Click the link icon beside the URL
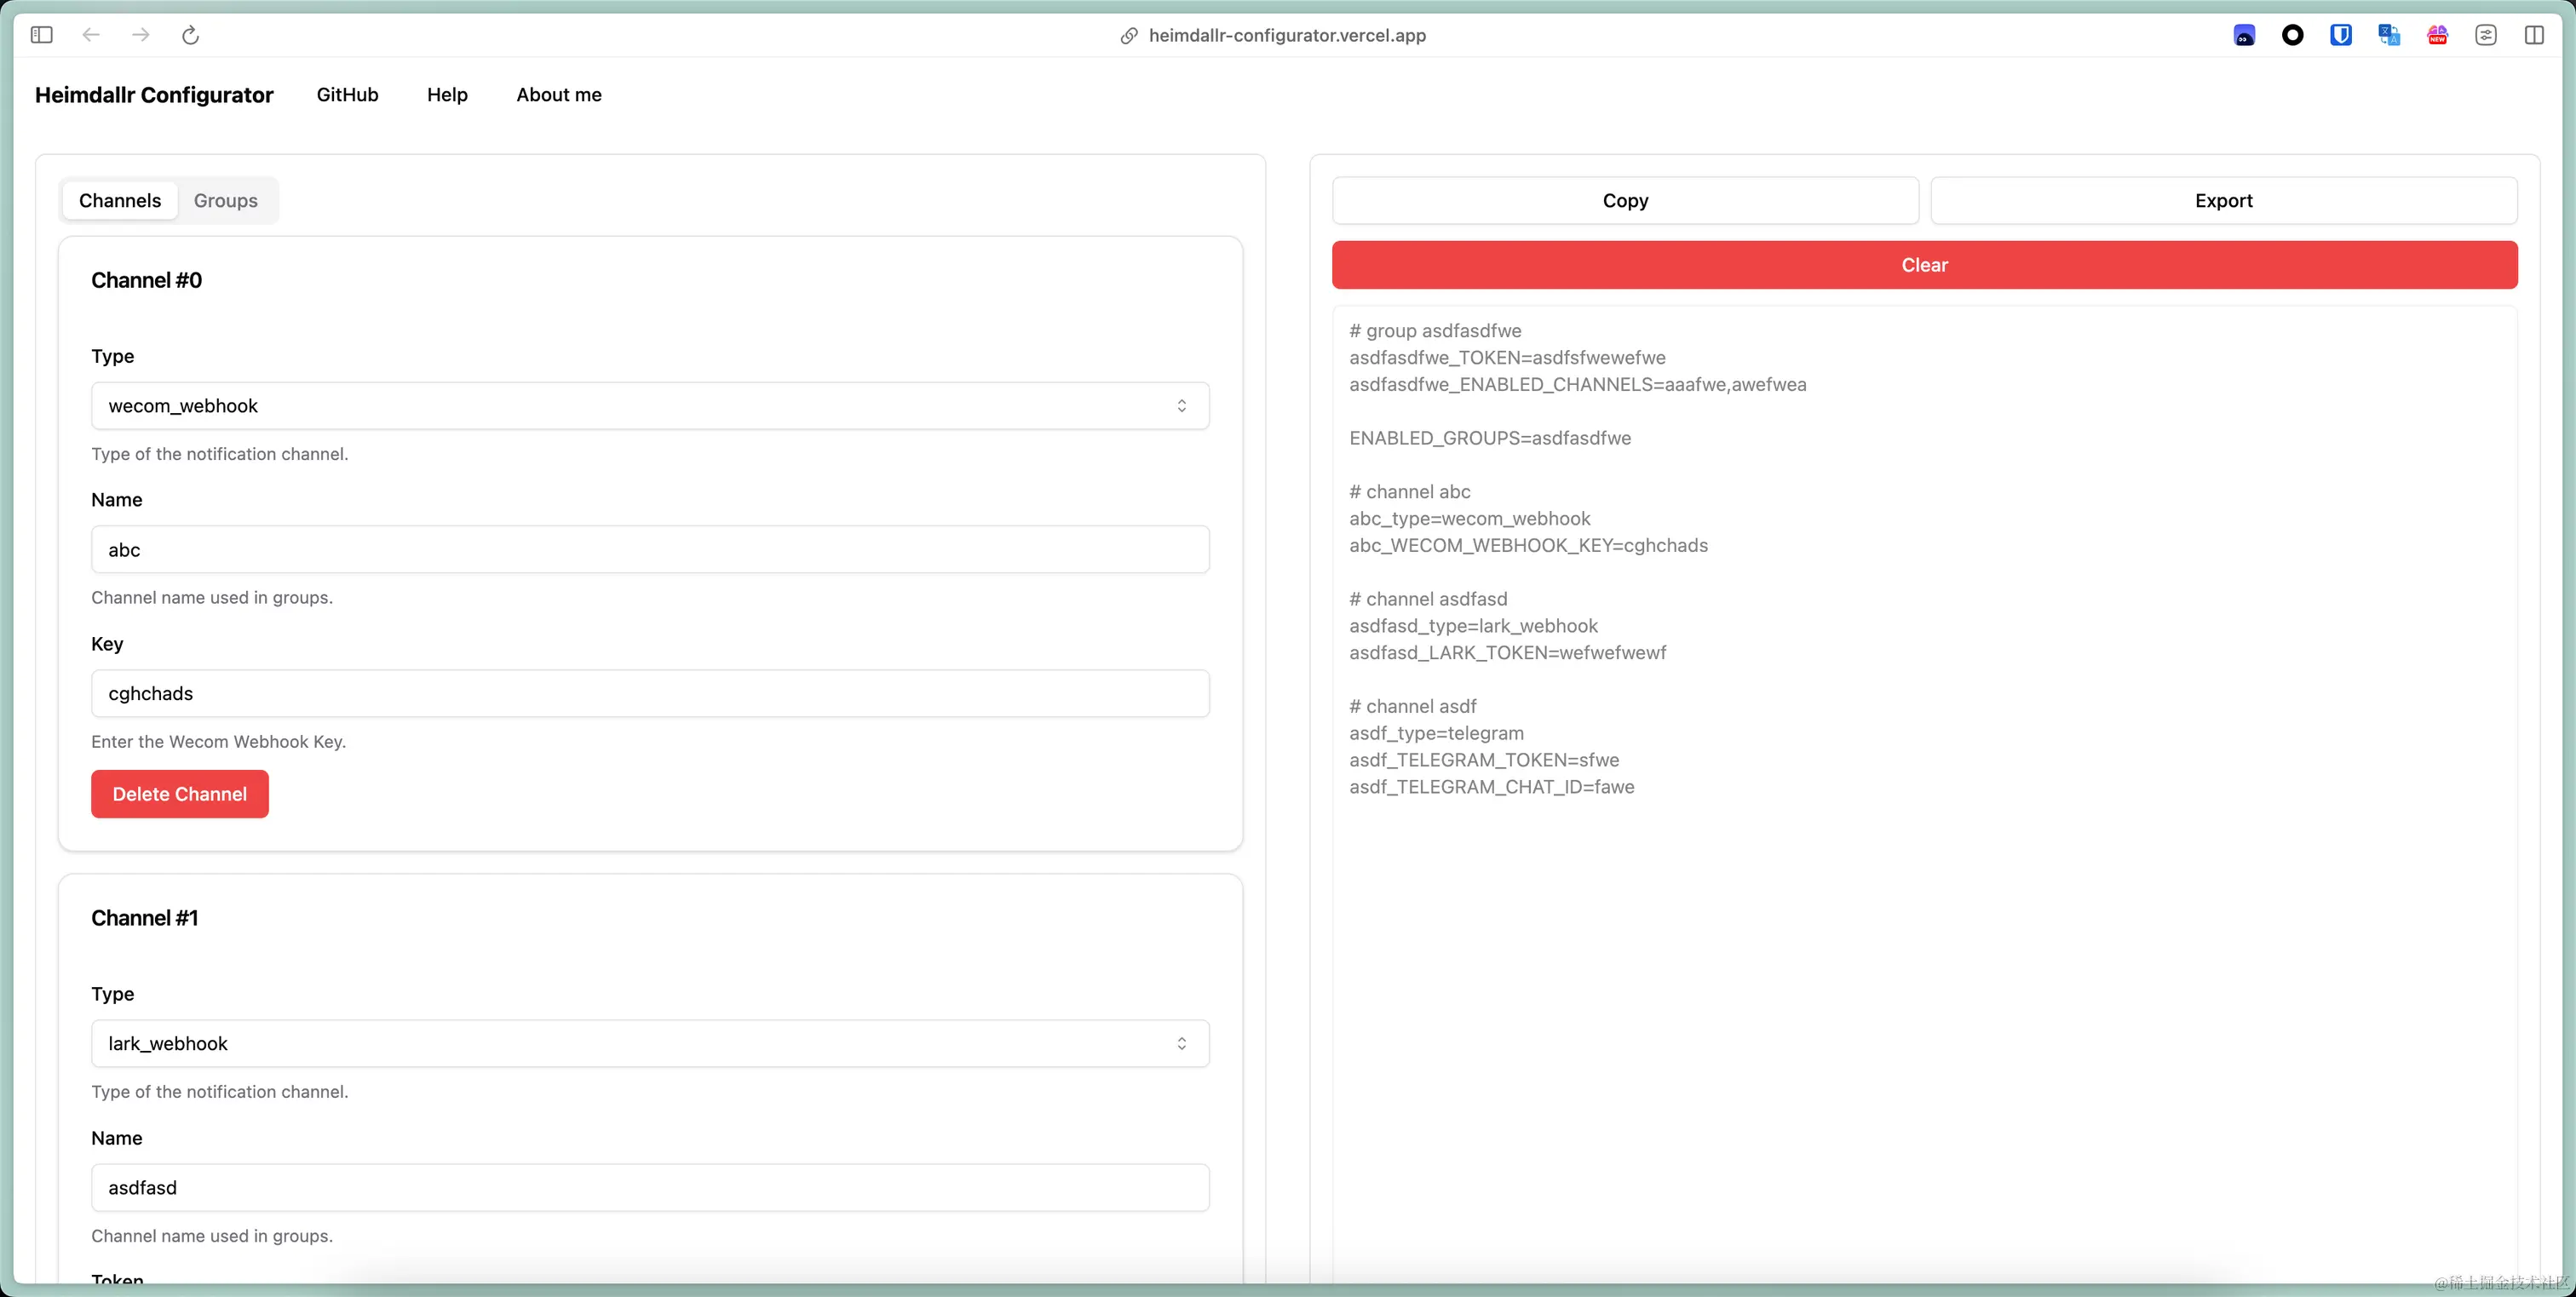The height and width of the screenshot is (1297, 2576). tap(1129, 36)
